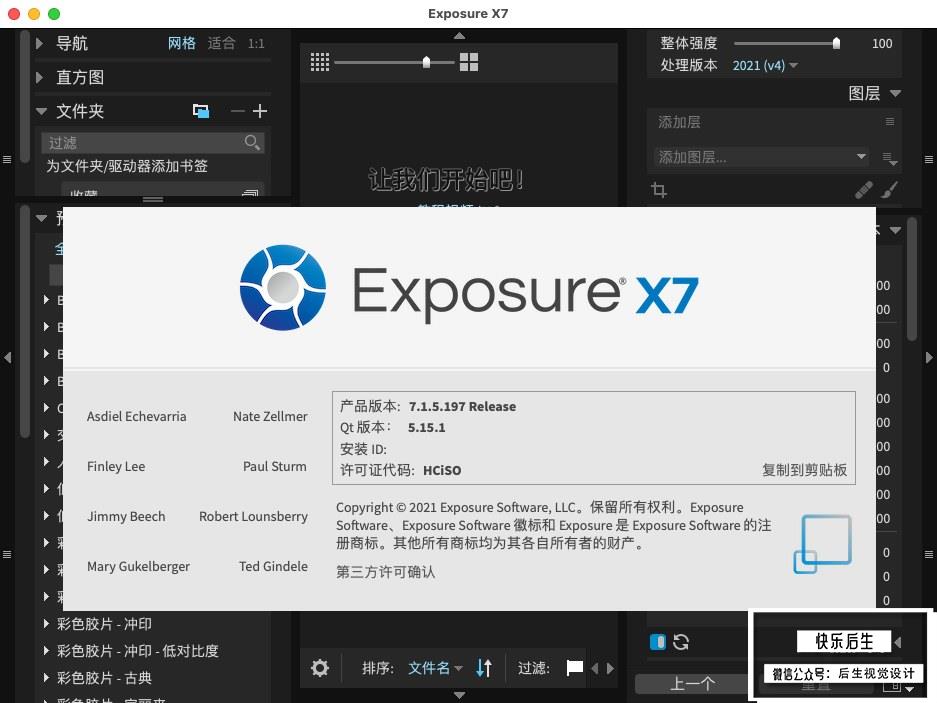Expand the 导航 panel
937x703 pixels.
[x=39, y=43]
